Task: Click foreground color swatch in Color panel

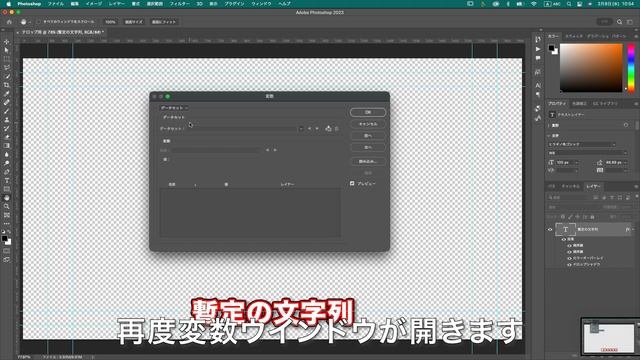Action: click(x=551, y=48)
